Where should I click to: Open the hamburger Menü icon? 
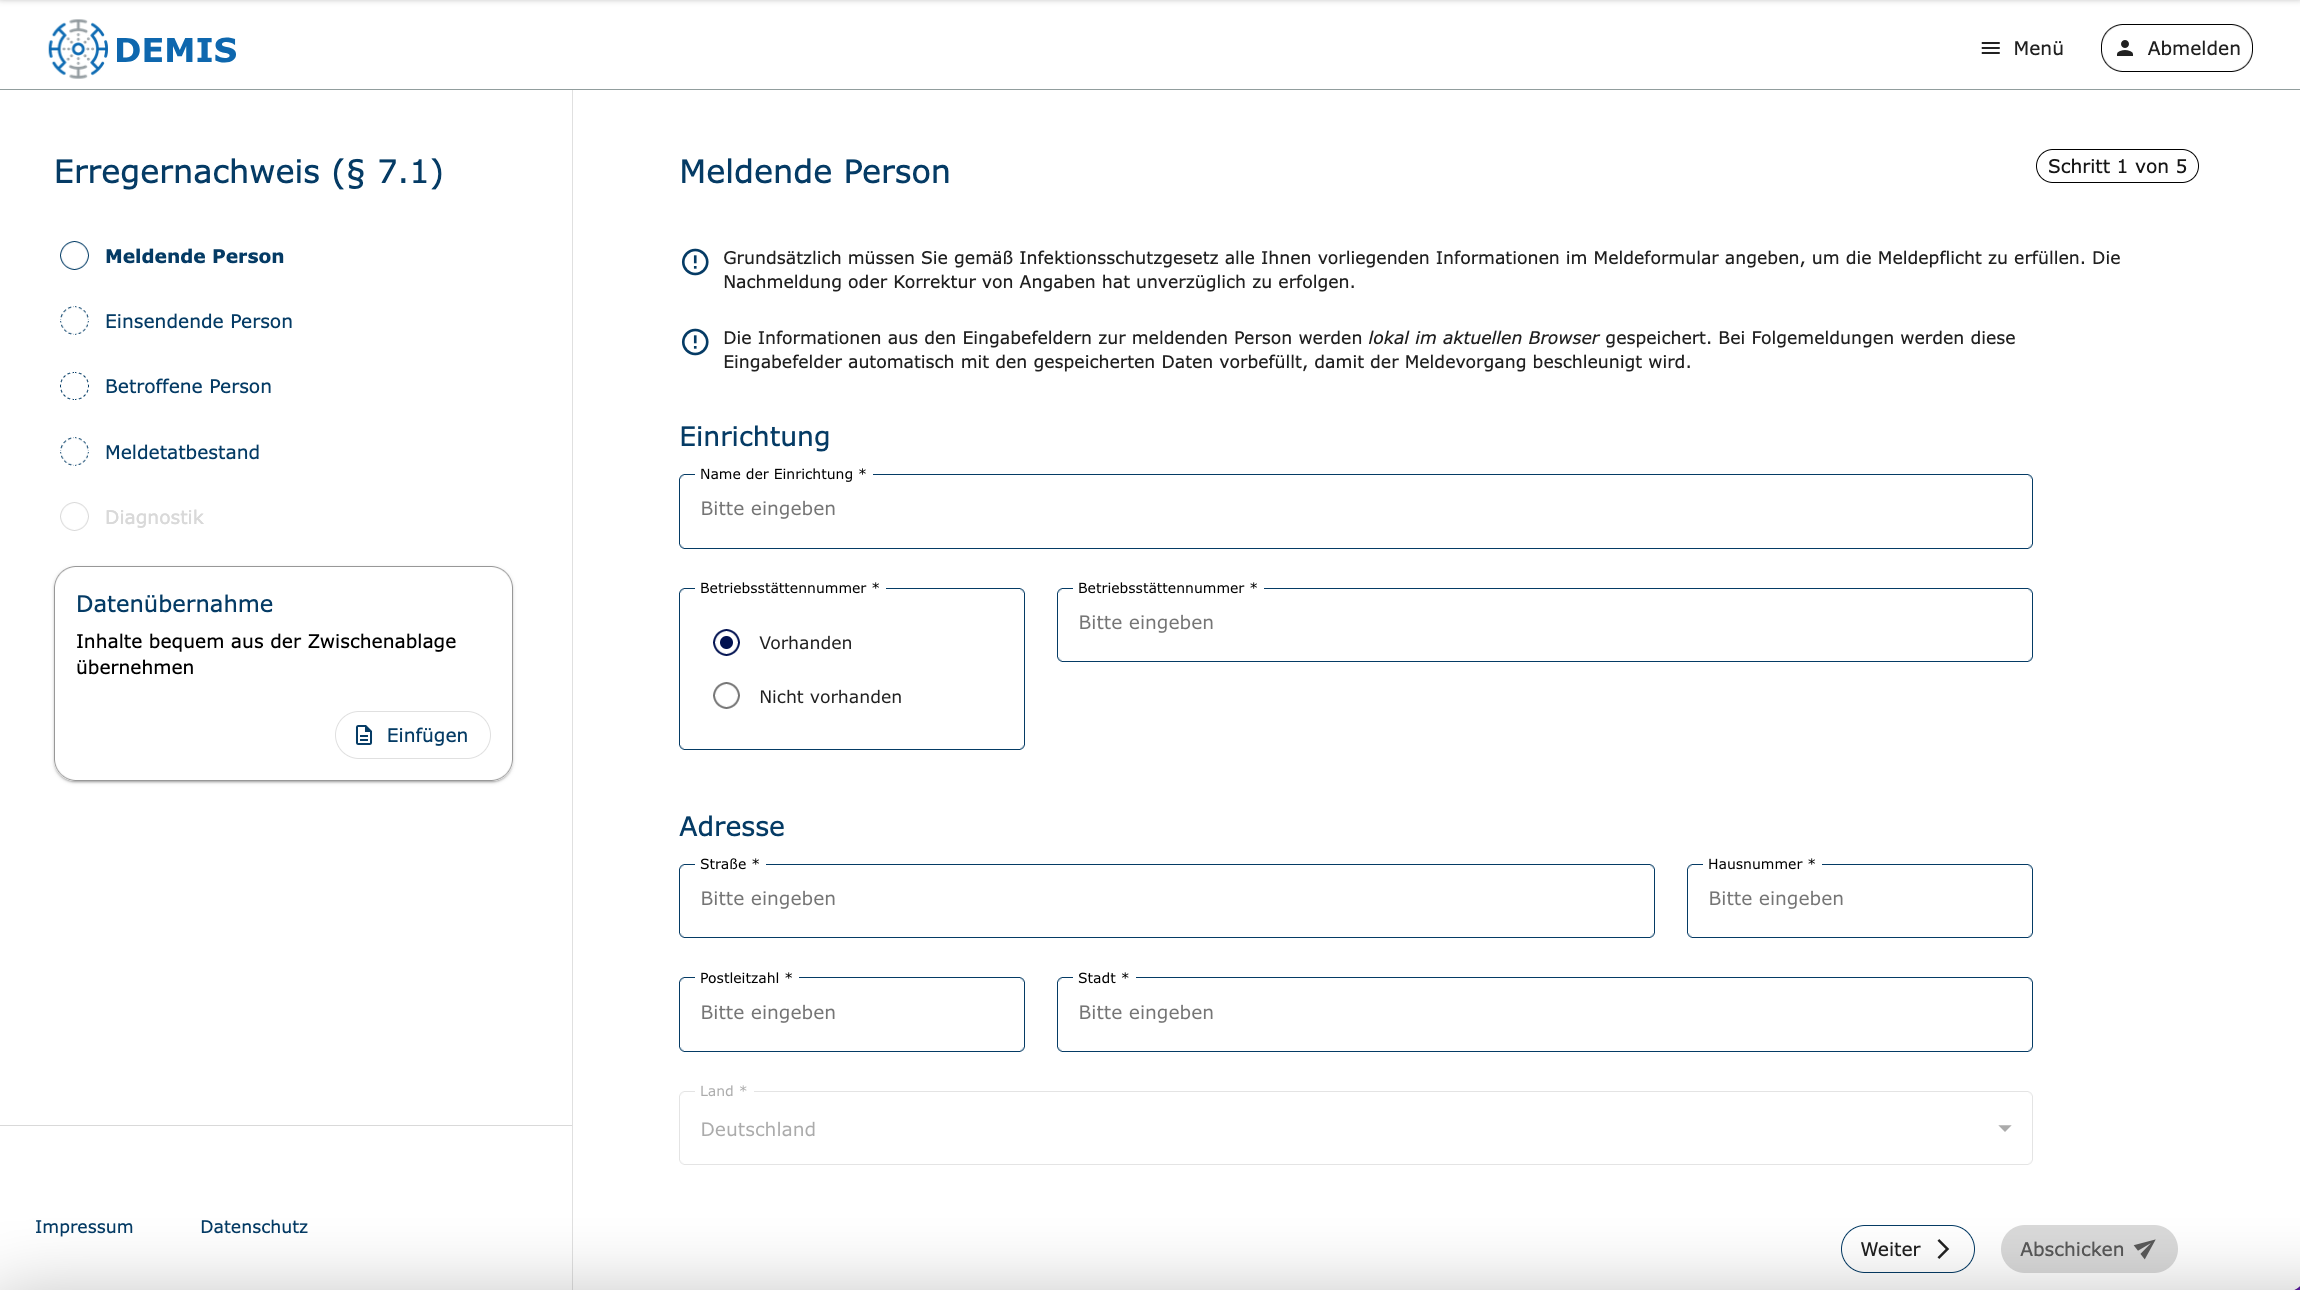pyautogui.click(x=1990, y=48)
